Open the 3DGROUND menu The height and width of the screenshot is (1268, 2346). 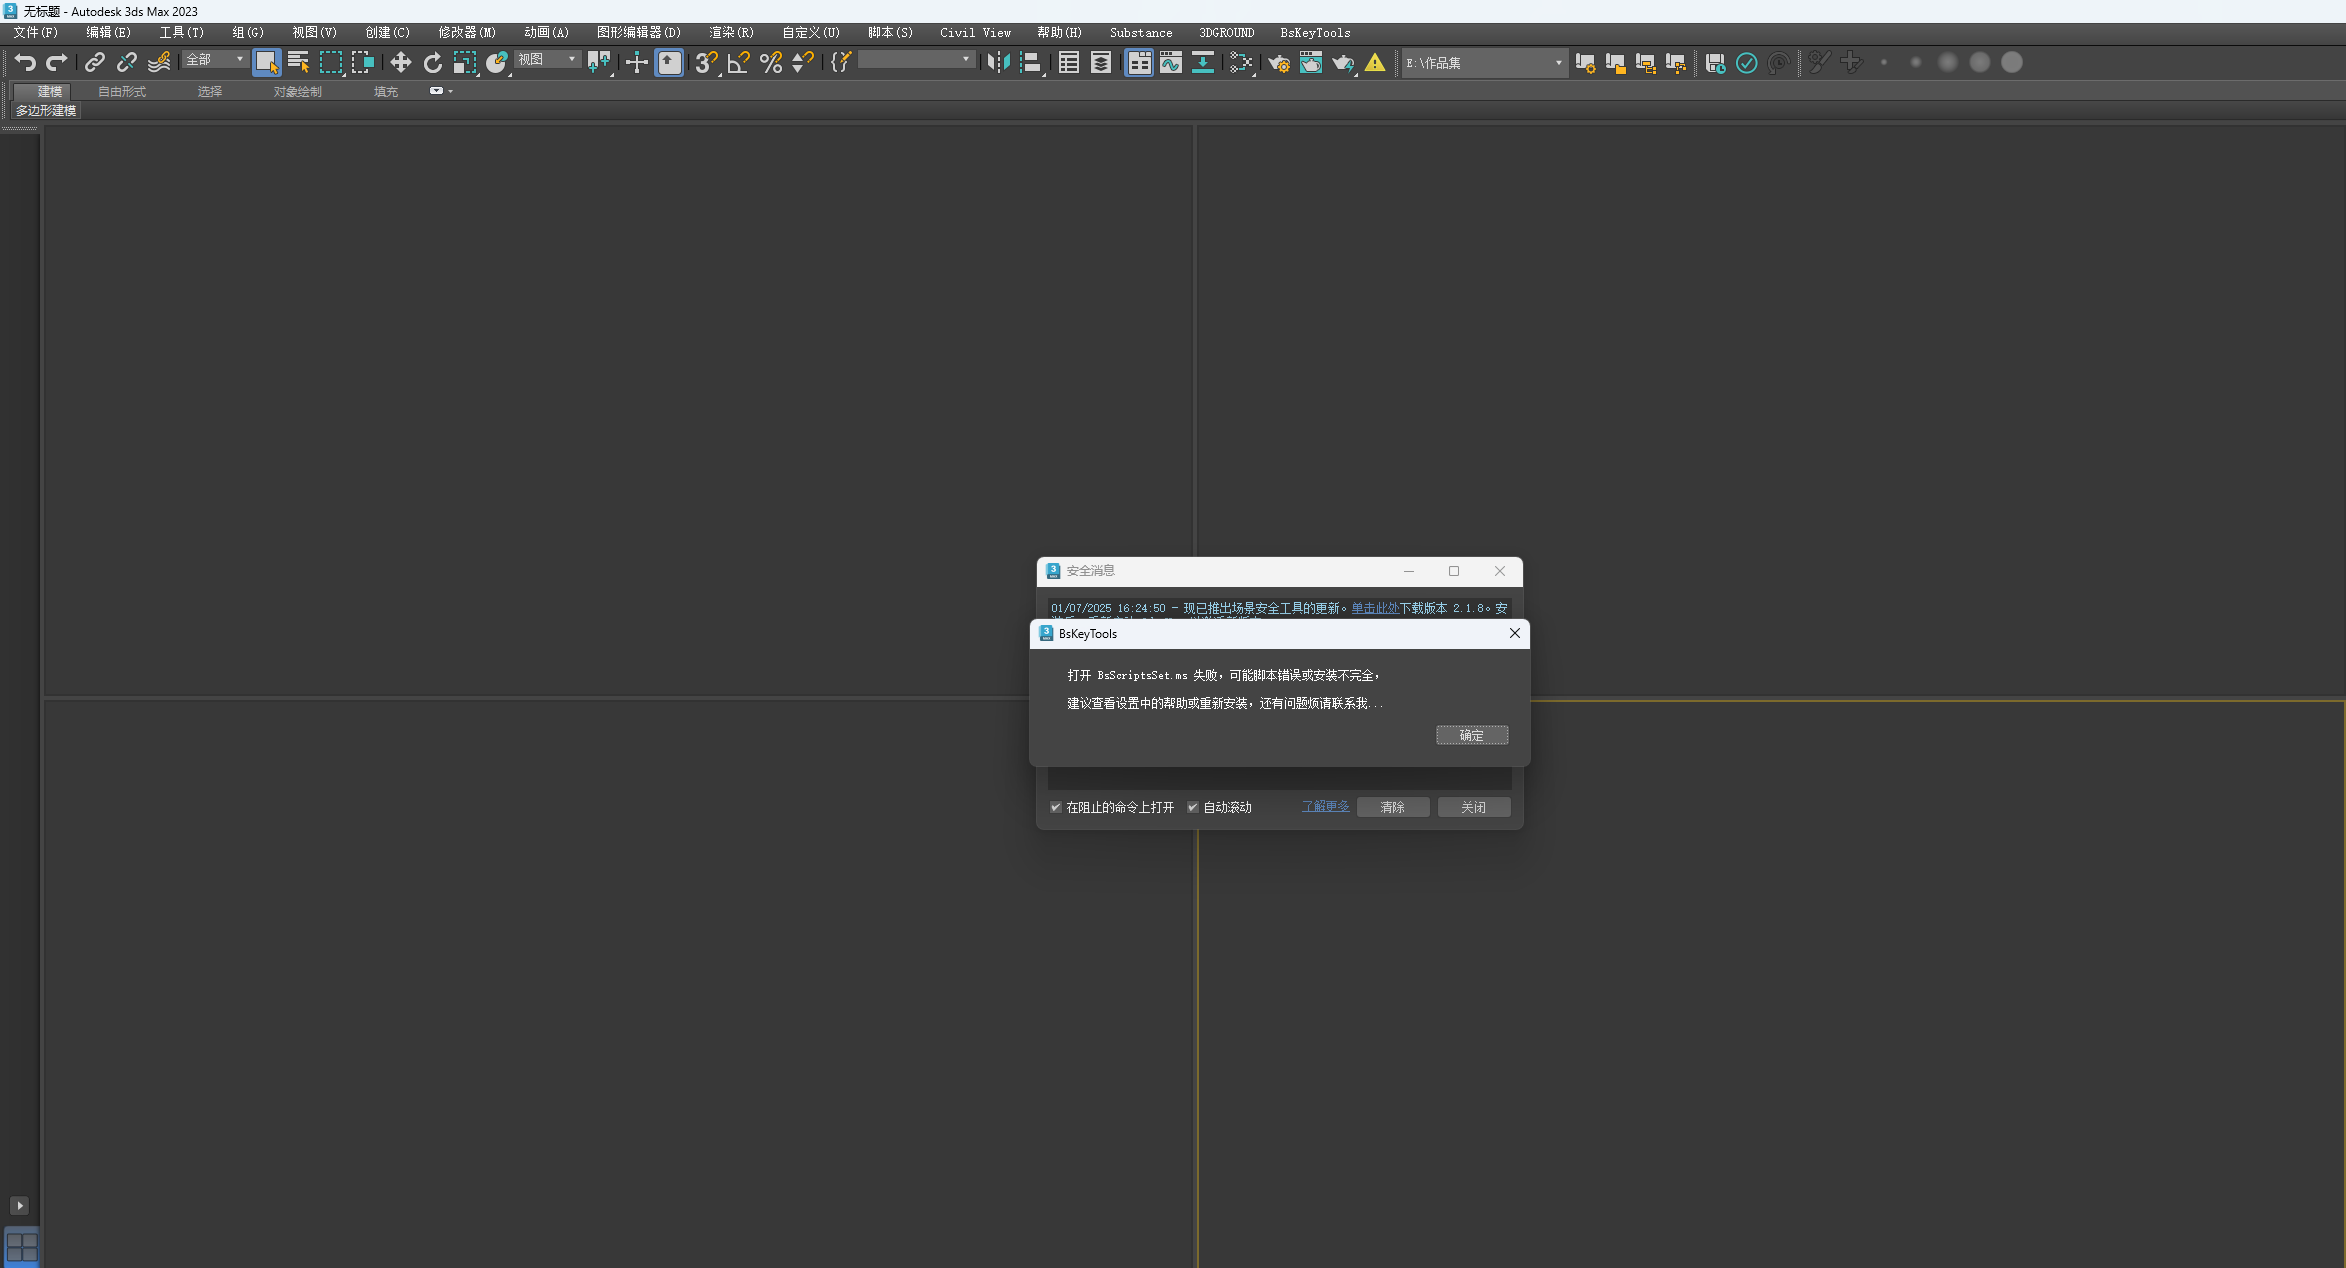1227,33
